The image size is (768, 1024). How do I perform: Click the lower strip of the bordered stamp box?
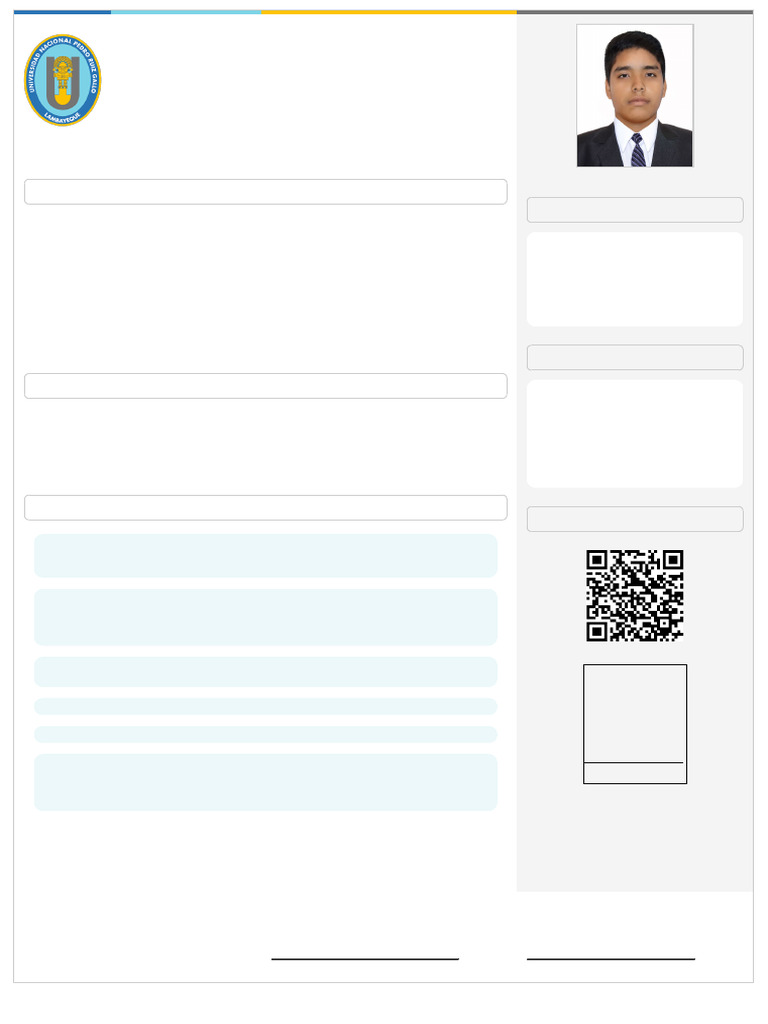click(635, 773)
